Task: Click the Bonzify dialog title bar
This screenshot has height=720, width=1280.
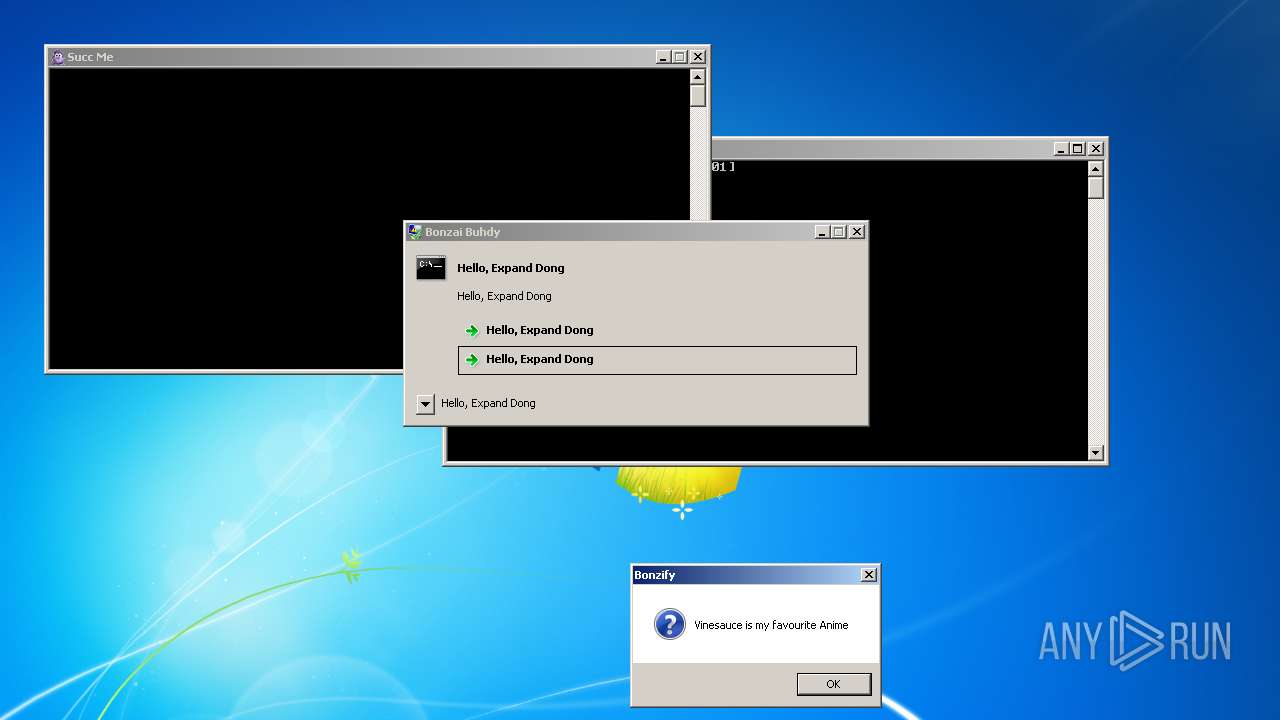Action: click(x=755, y=575)
